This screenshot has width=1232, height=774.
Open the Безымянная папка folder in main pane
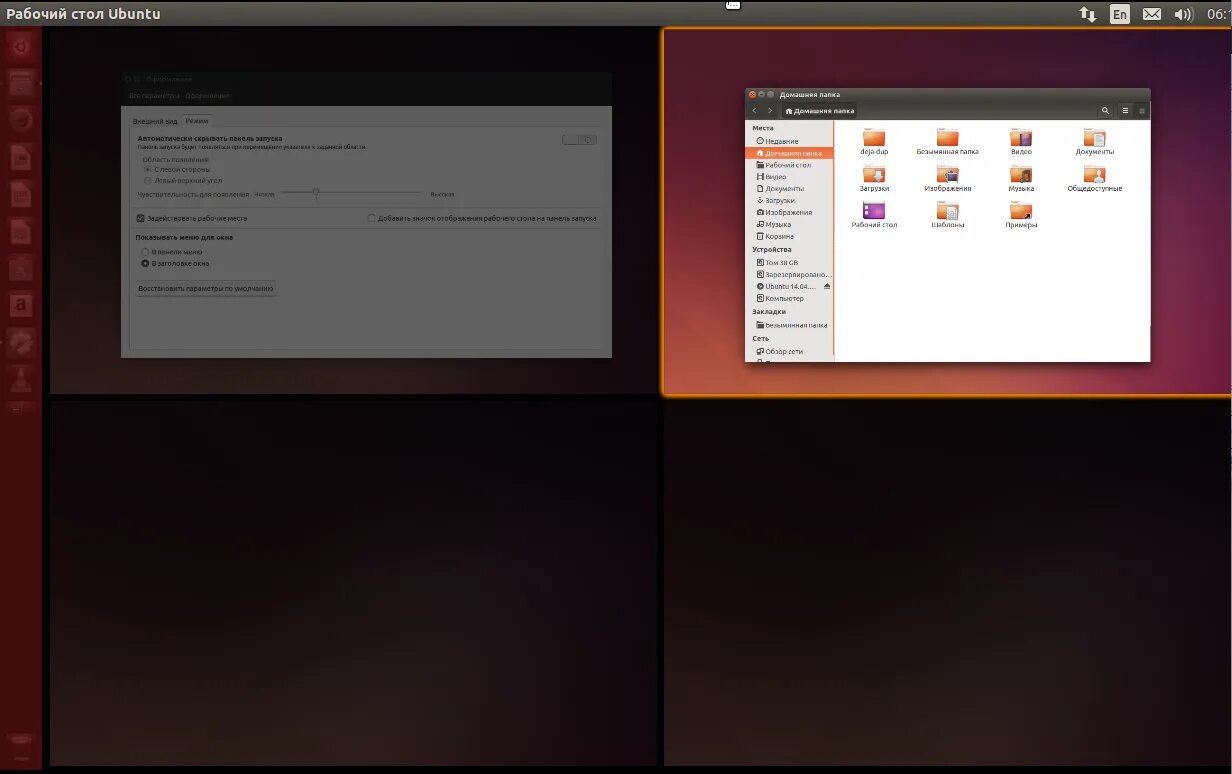pyautogui.click(x=947, y=138)
